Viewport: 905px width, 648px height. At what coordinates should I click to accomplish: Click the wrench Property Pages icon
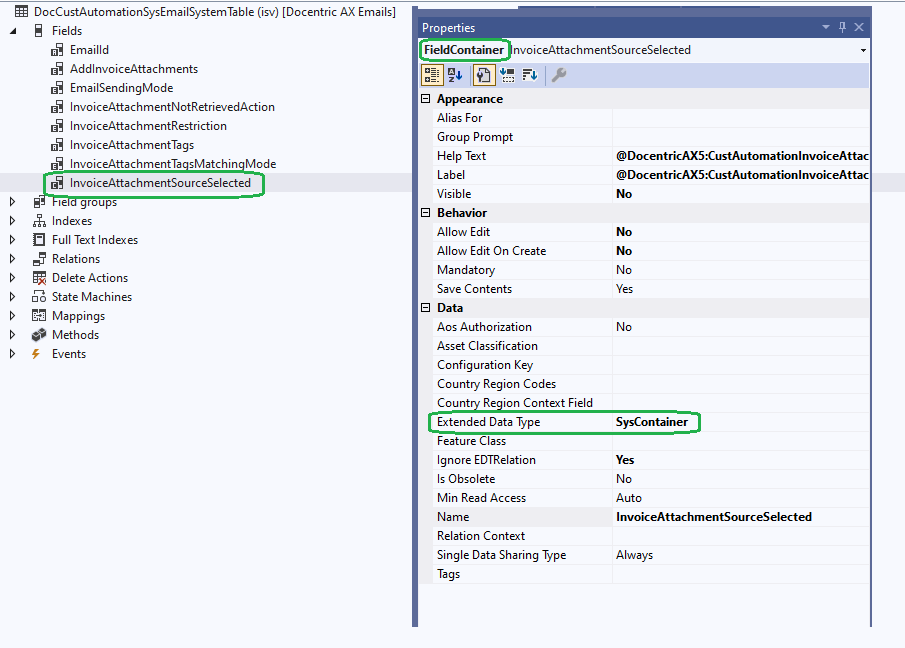(559, 75)
